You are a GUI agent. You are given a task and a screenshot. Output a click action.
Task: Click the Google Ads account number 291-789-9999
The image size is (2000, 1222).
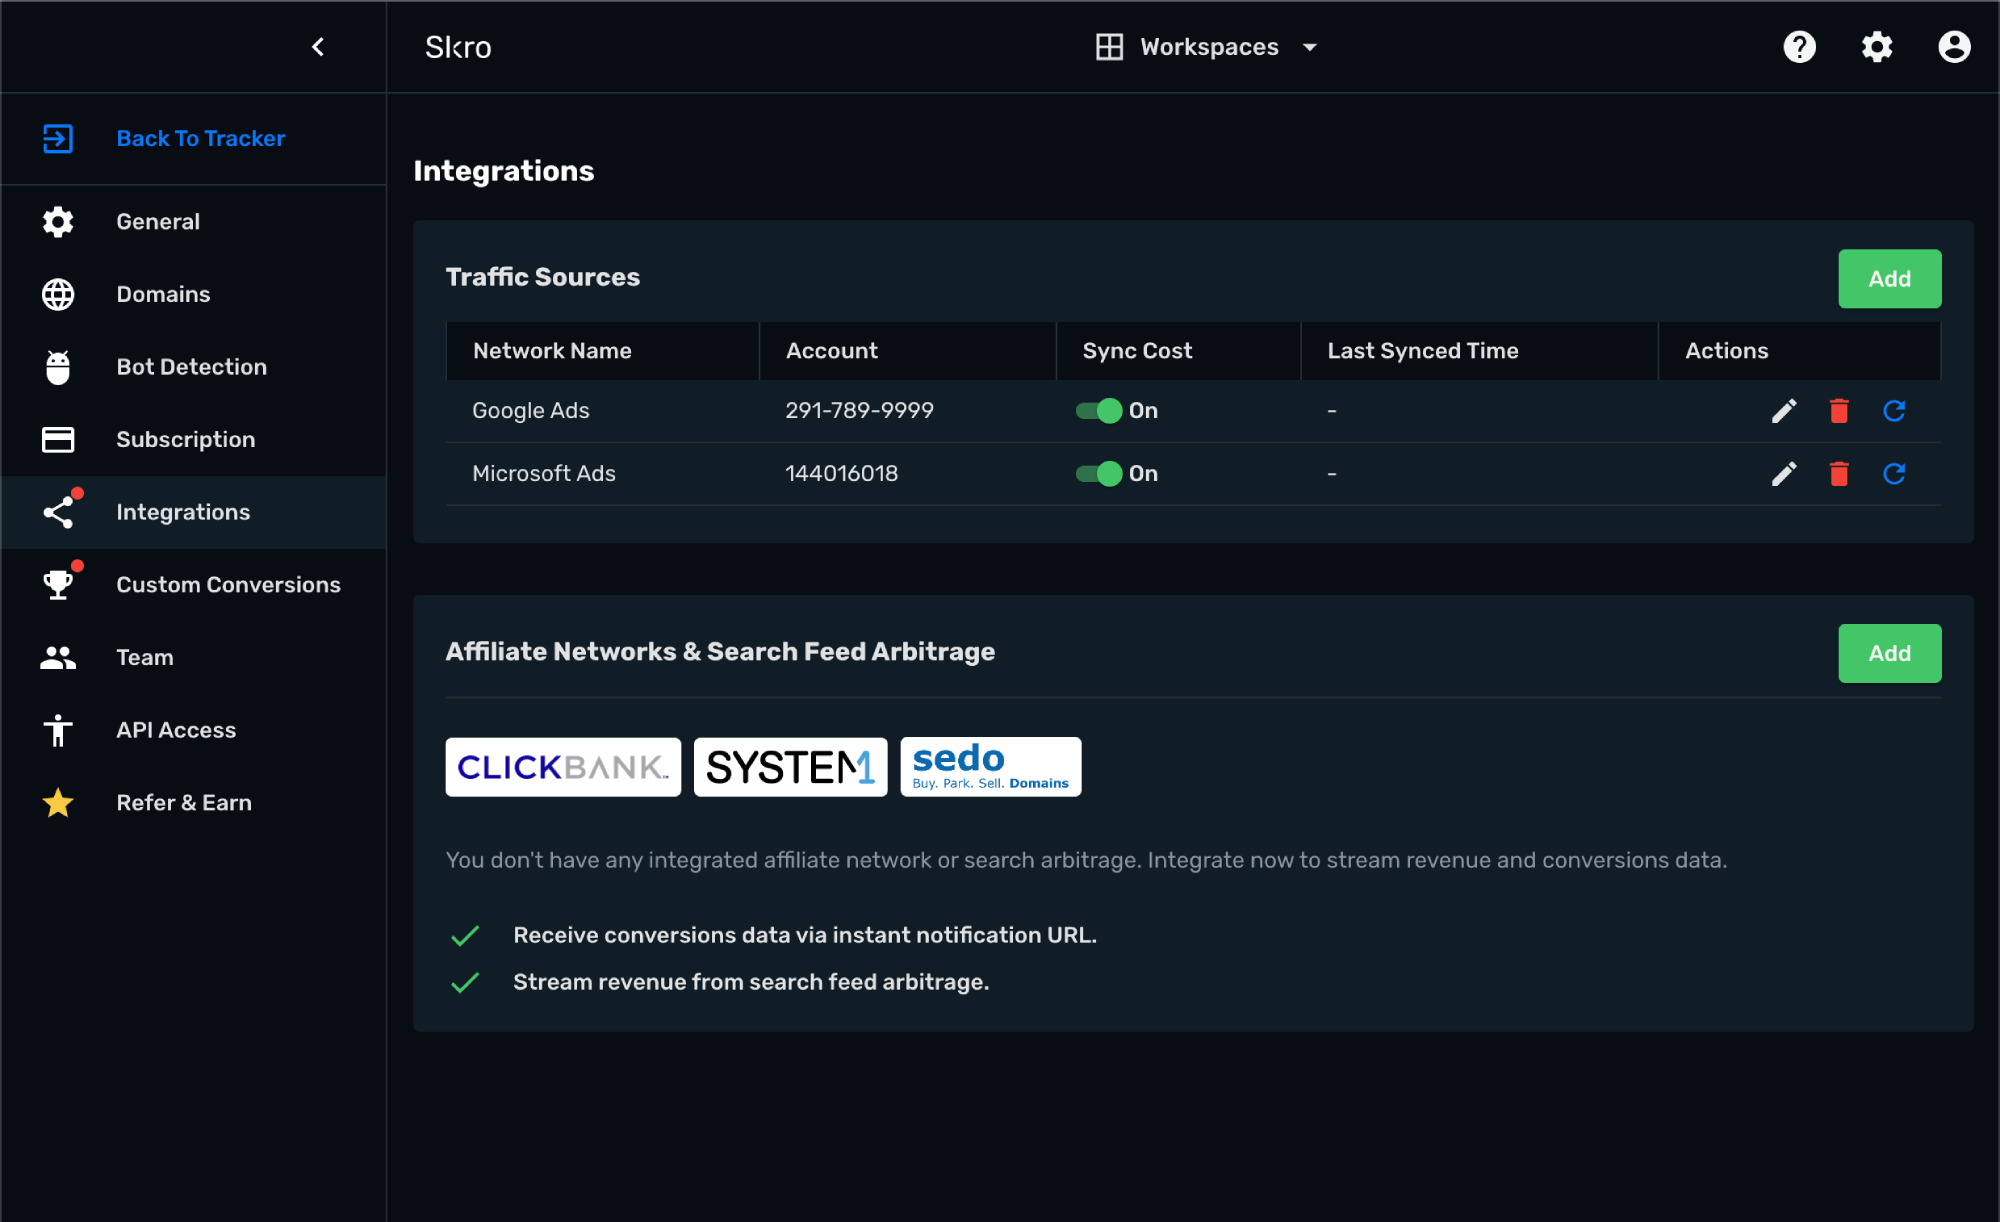click(859, 411)
